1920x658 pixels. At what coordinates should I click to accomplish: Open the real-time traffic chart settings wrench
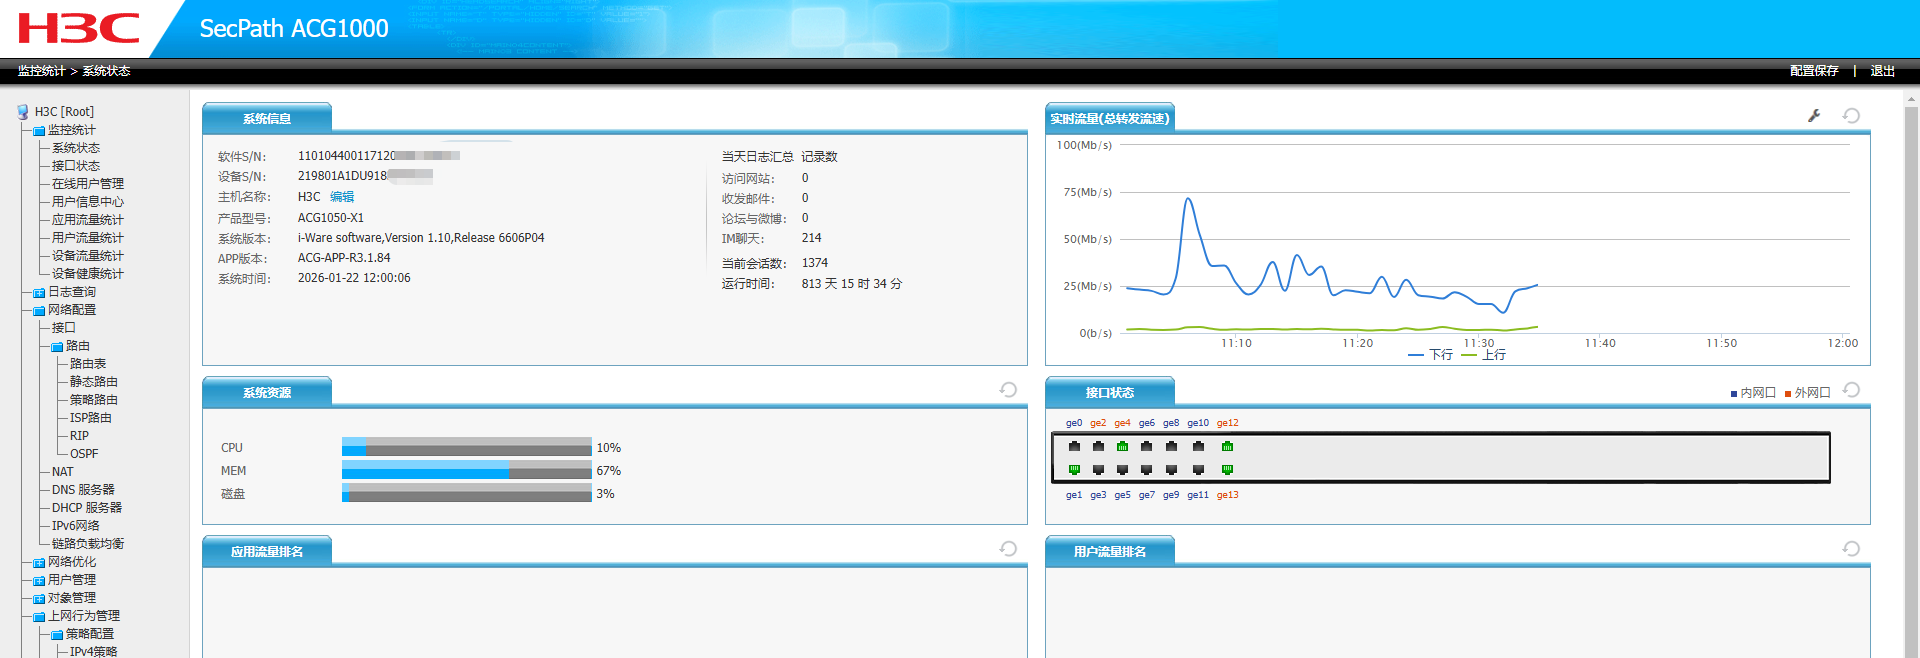1814,116
